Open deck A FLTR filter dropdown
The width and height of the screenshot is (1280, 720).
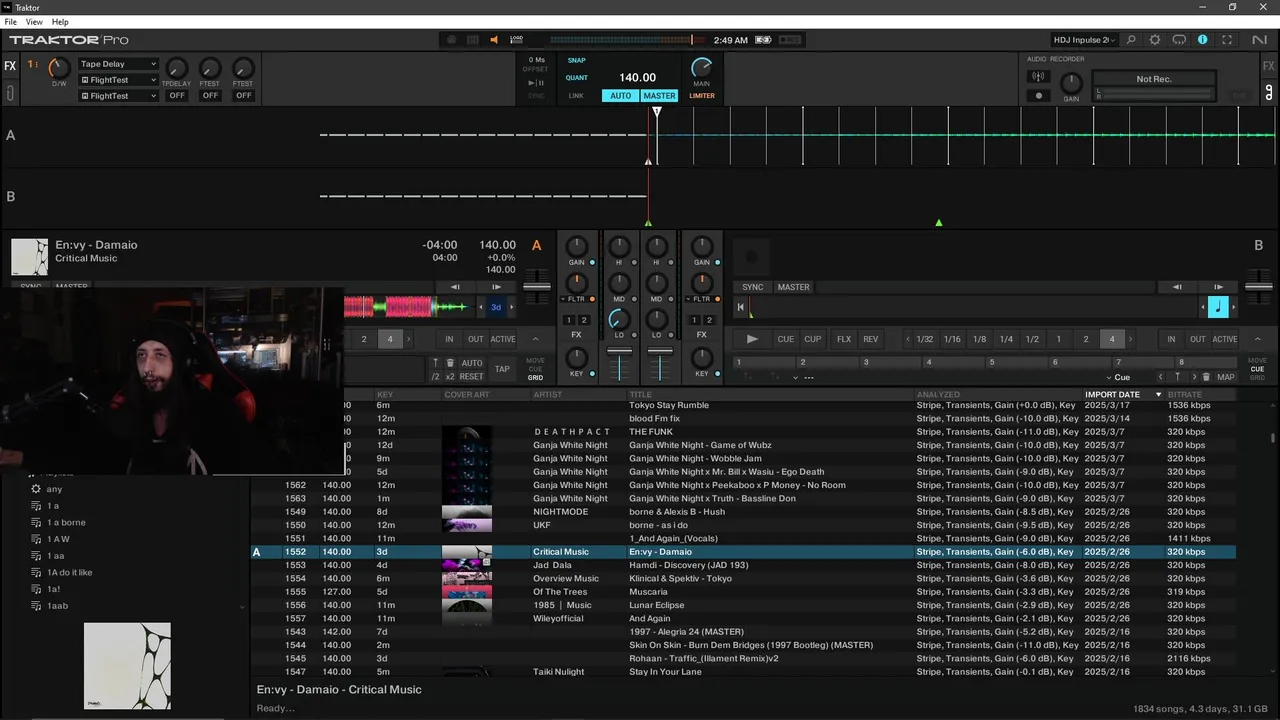(577, 299)
